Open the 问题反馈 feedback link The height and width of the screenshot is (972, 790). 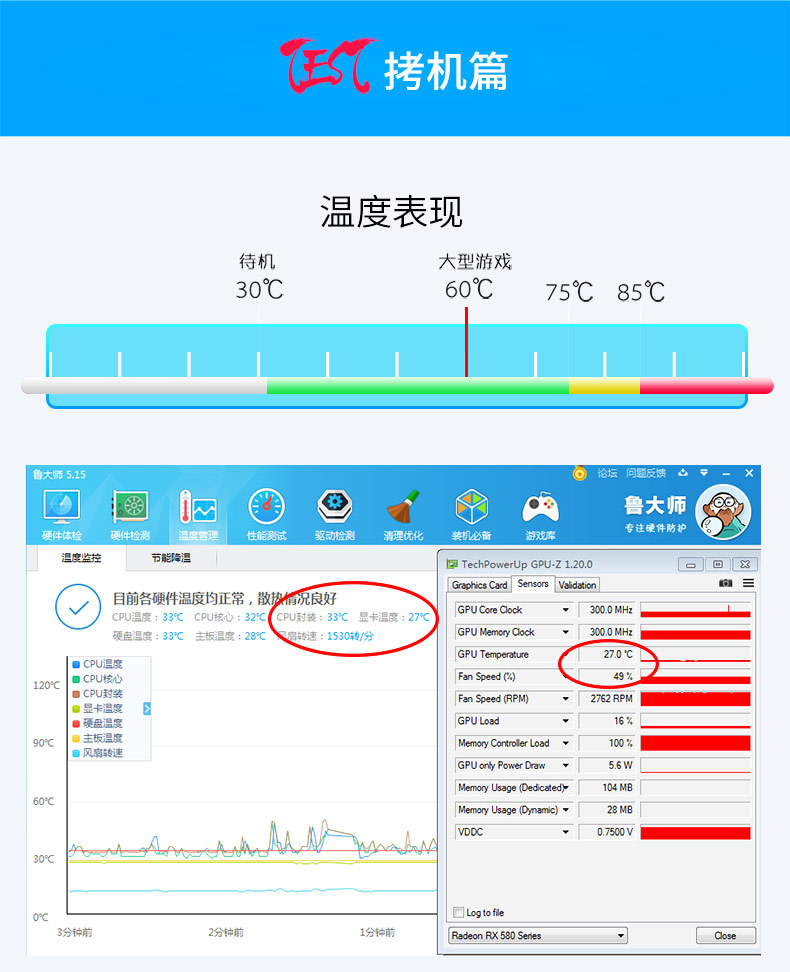tap(646, 473)
